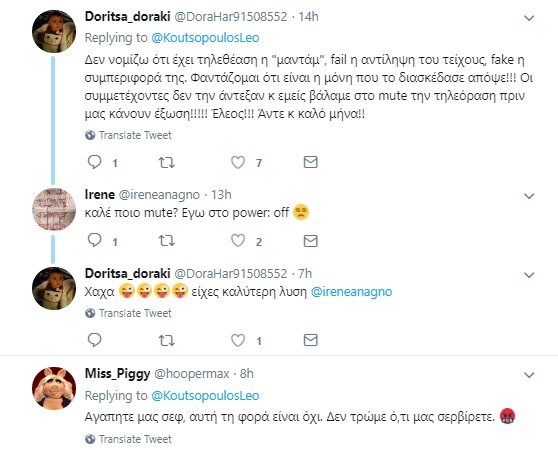This screenshot has height=450, width=558.
Task: Retweet the Χαχα tweet from Doritsa_doraki
Action: coord(166,340)
